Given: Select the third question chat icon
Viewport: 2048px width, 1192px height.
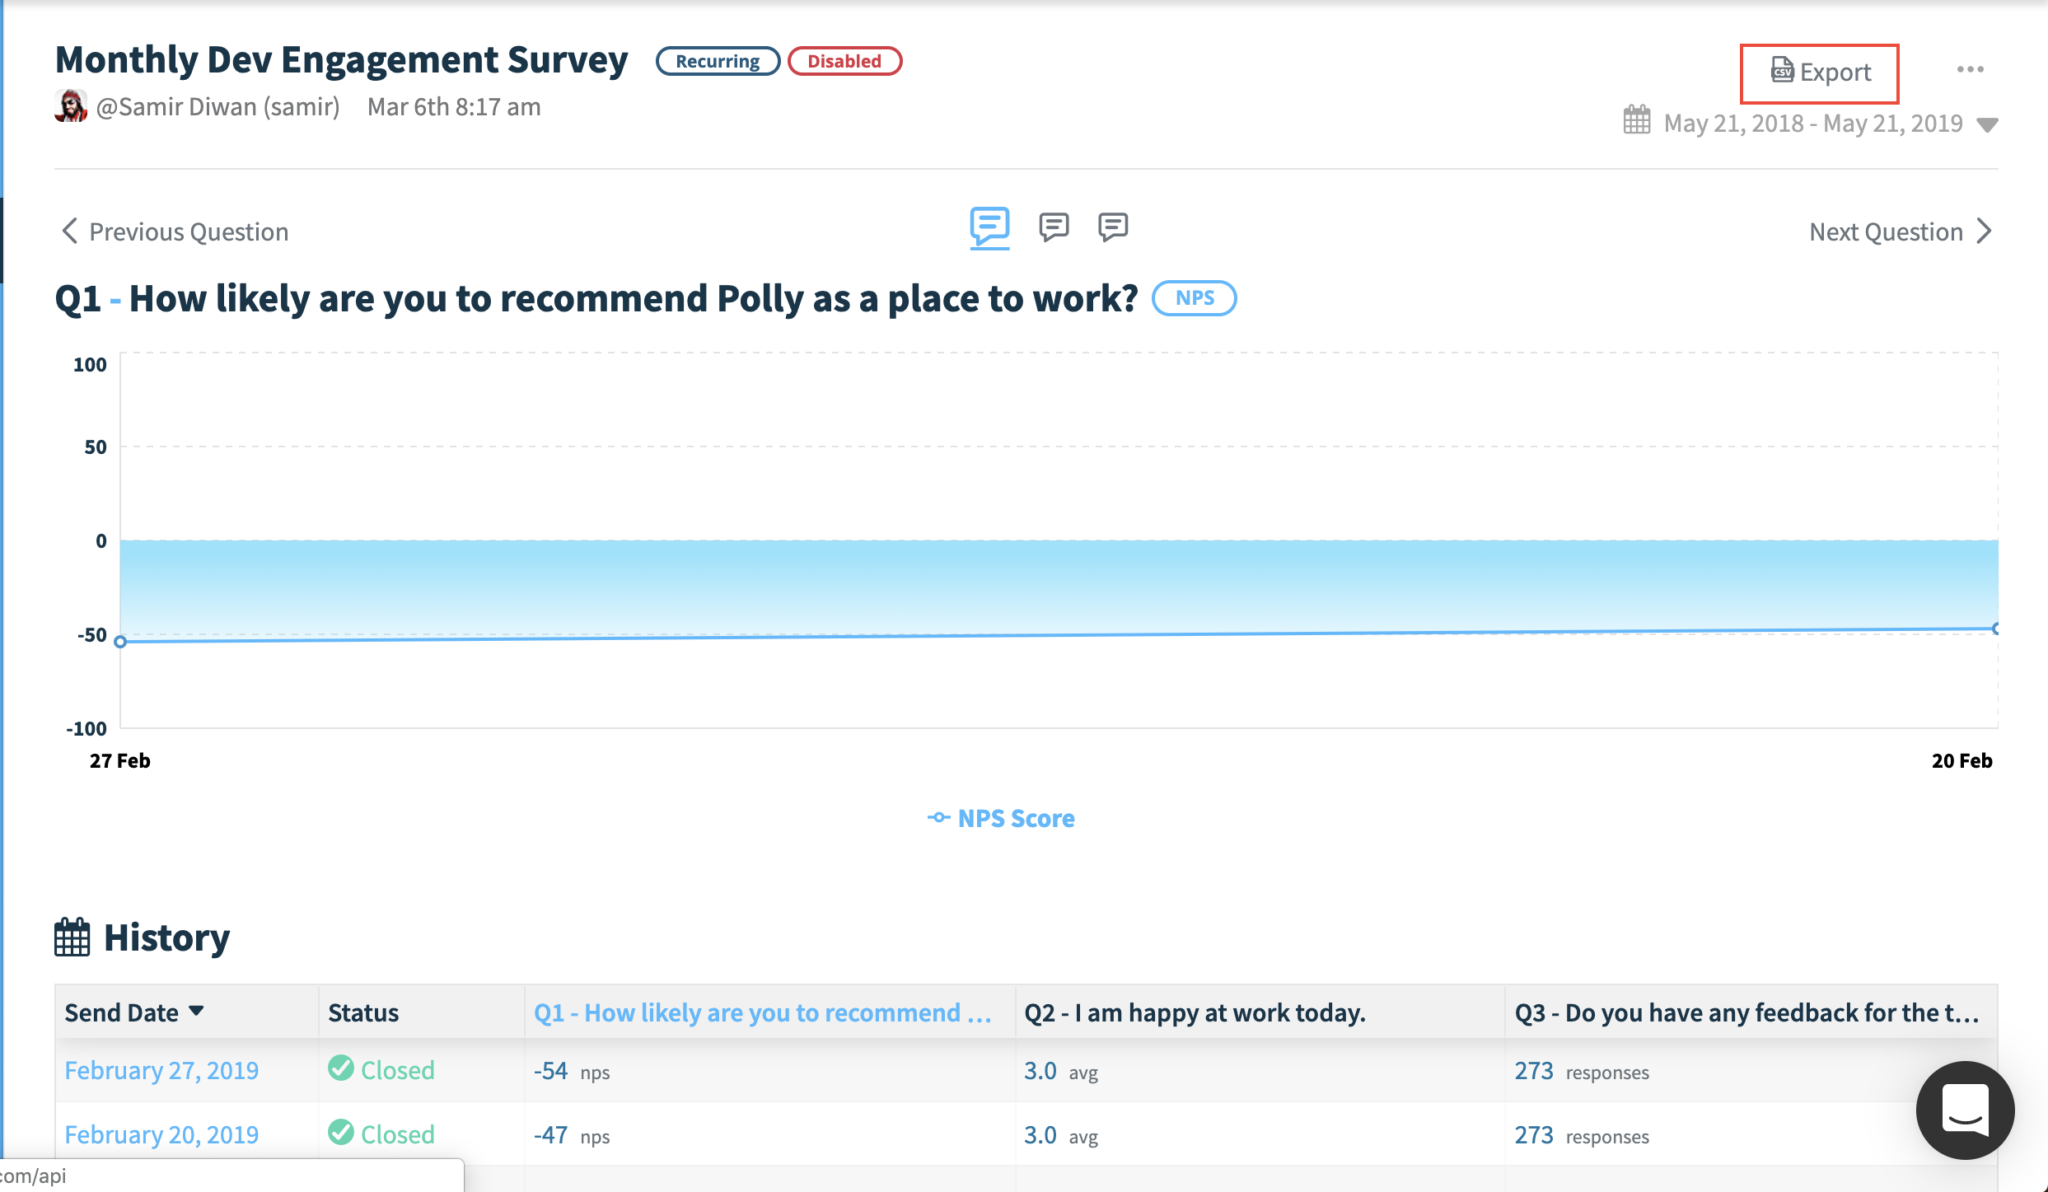Looking at the screenshot, I should (x=1112, y=227).
